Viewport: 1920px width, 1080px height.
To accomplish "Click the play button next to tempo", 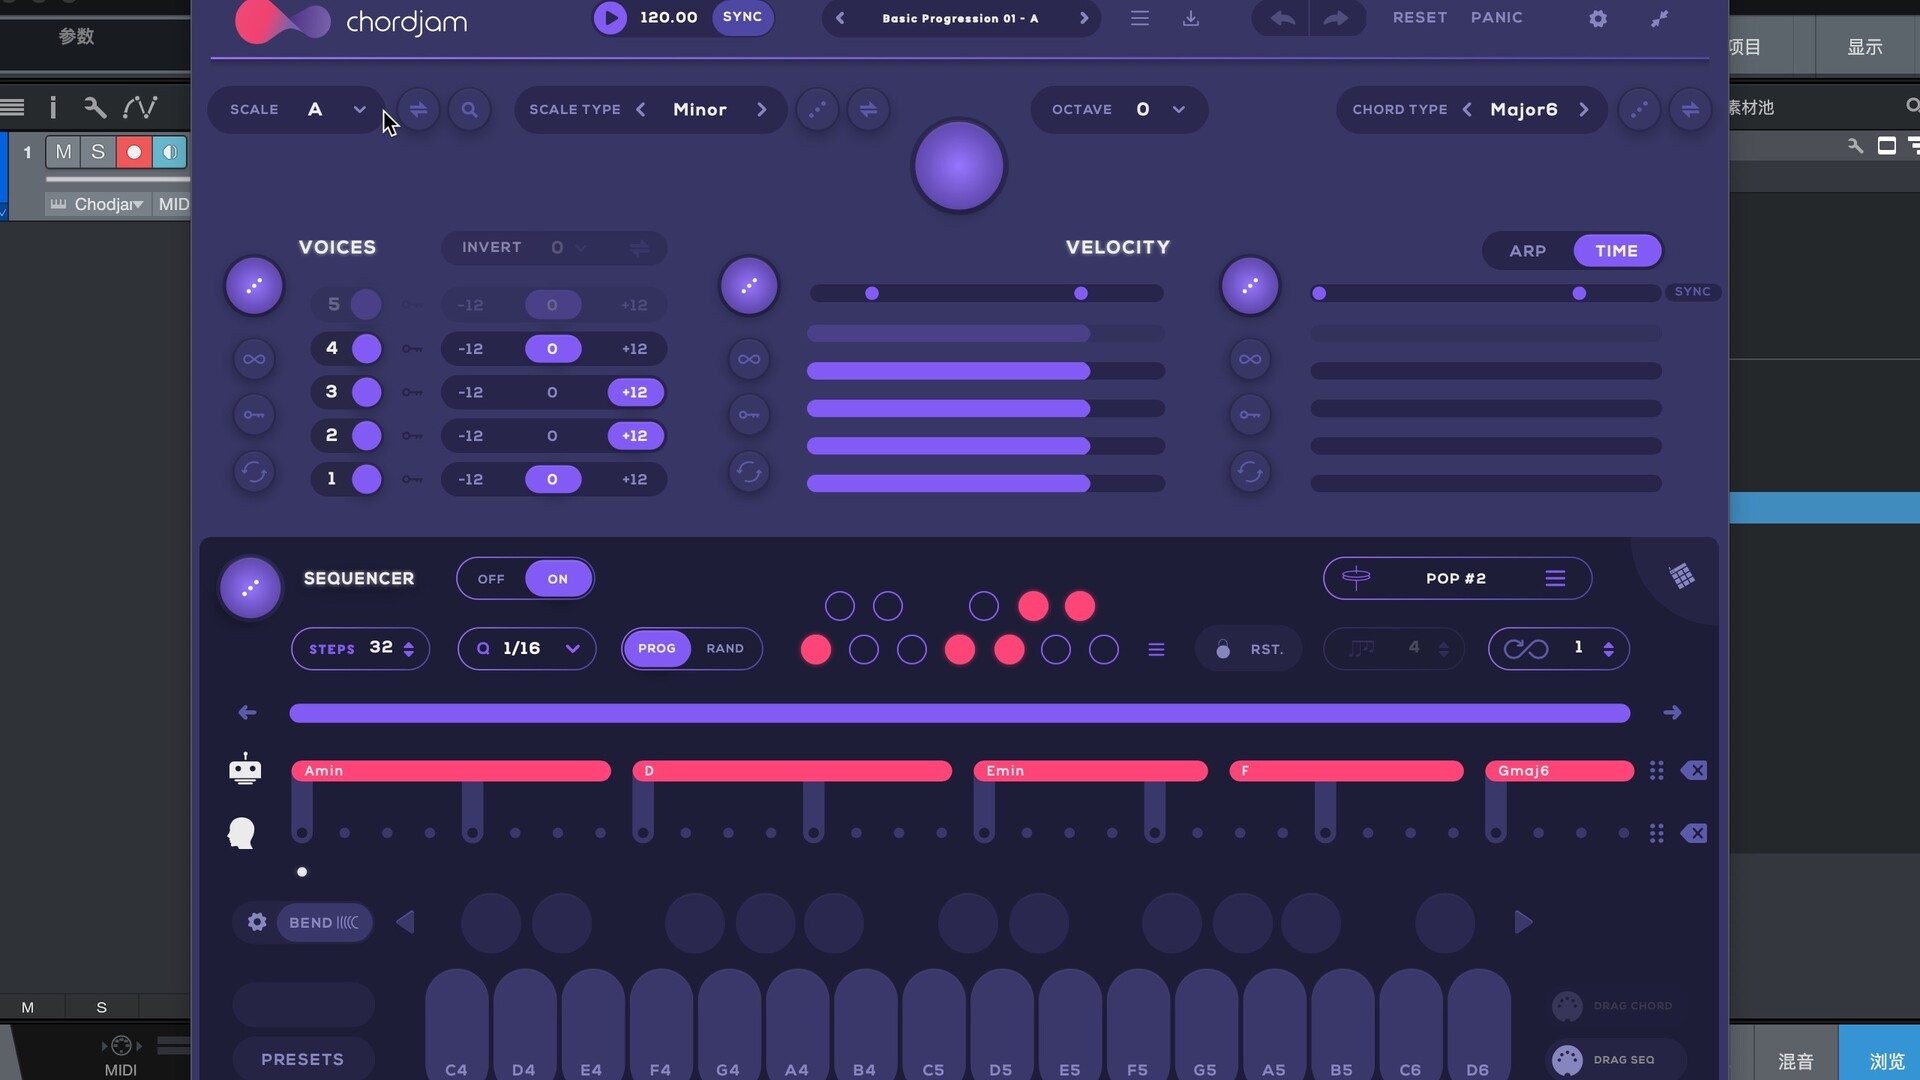I will pos(610,17).
